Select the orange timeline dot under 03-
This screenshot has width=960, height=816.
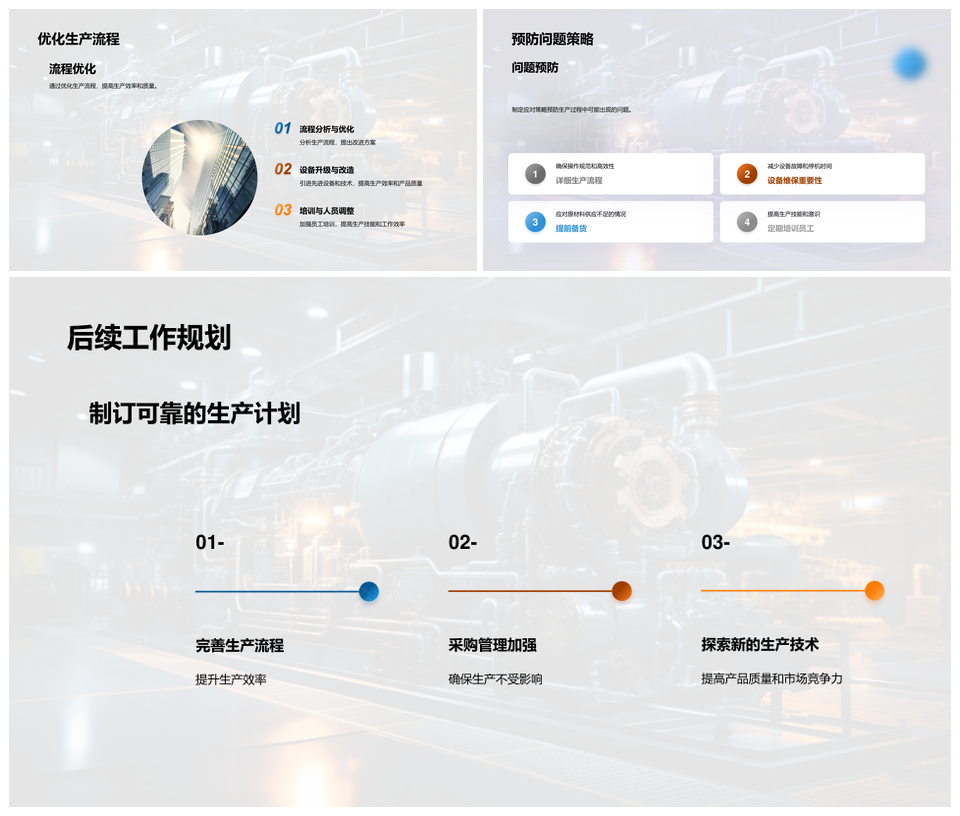874,591
